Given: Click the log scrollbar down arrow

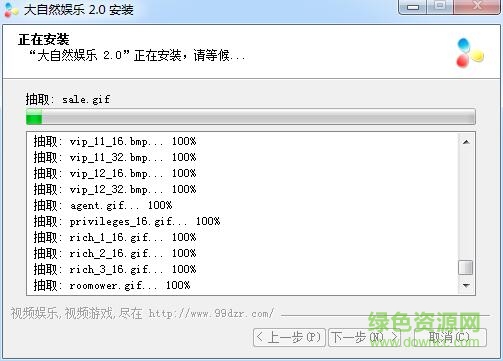Looking at the screenshot, I should (x=466, y=285).
